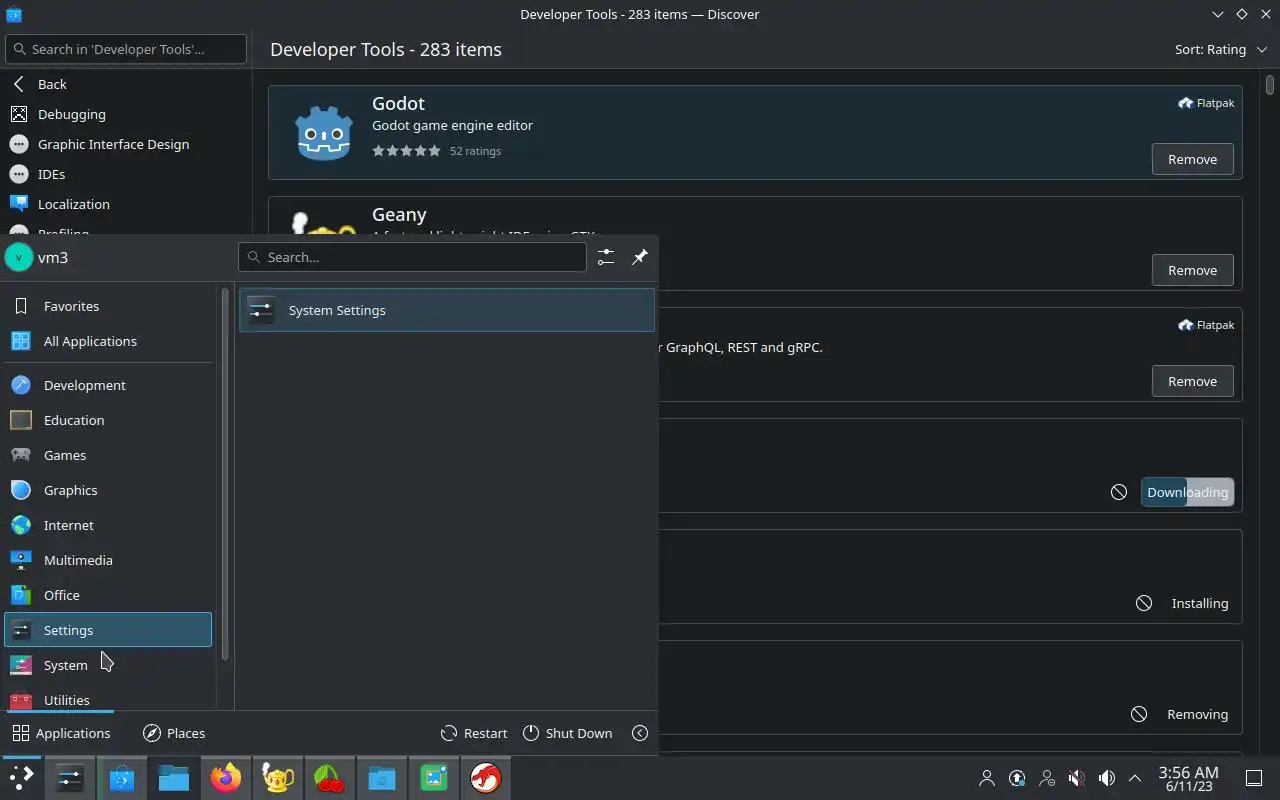Select the Multimedia category
Viewport: 1280px width, 800px height.
click(x=108, y=560)
